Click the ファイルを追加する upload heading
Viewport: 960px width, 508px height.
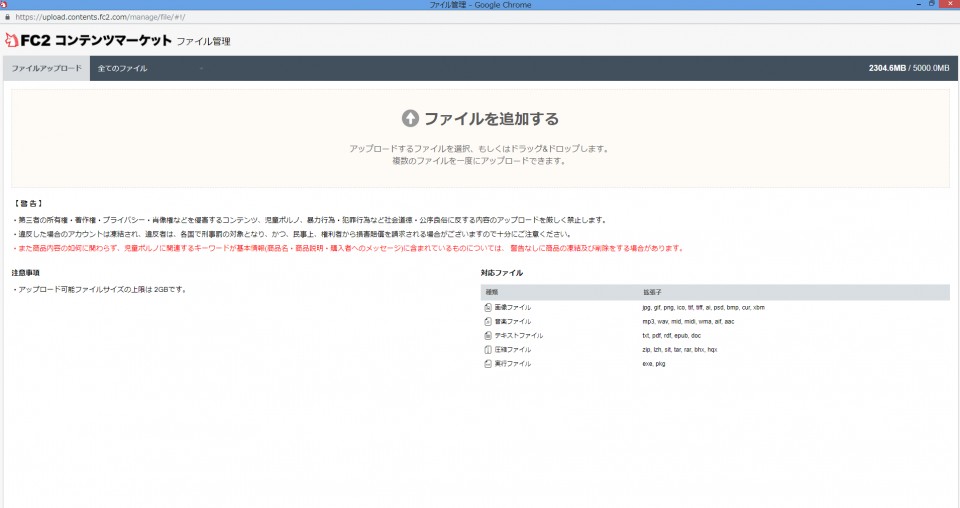click(x=490, y=119)
